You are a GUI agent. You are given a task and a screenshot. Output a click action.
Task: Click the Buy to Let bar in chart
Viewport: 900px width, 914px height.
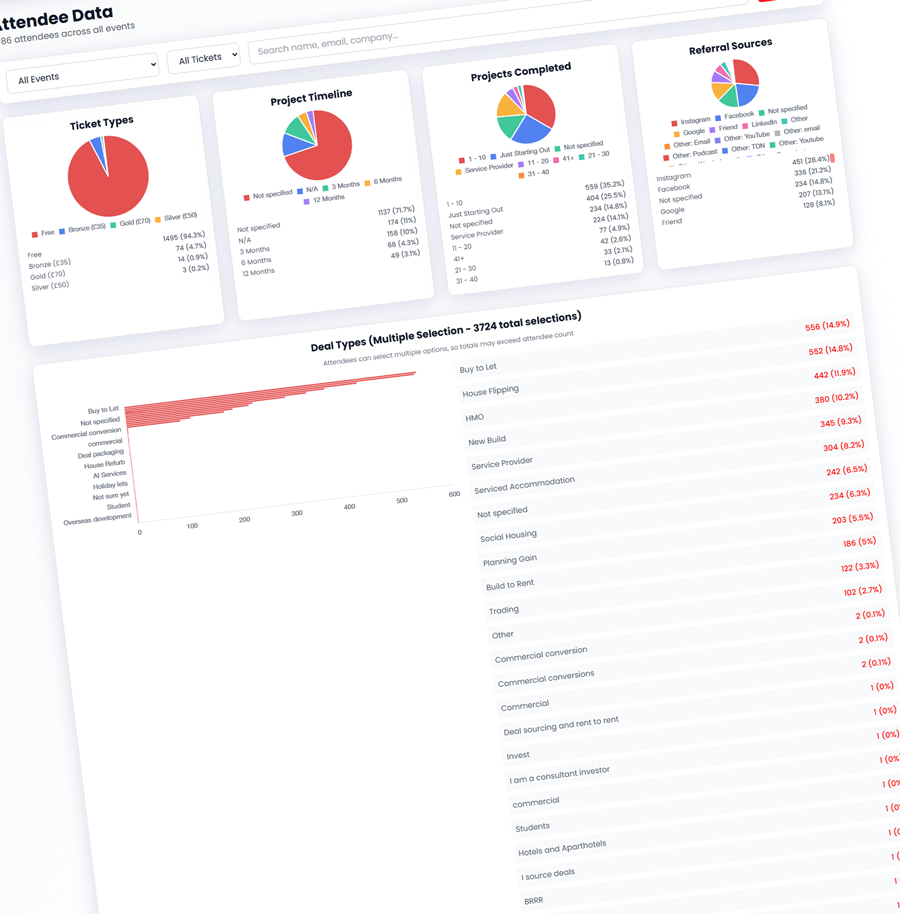270,391
